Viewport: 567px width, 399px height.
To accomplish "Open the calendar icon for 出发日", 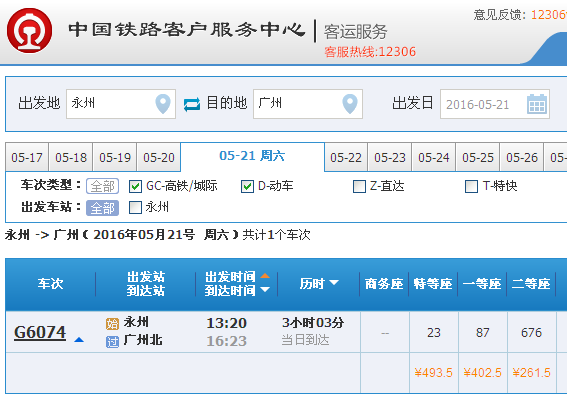I will click(x=537, y=104).
